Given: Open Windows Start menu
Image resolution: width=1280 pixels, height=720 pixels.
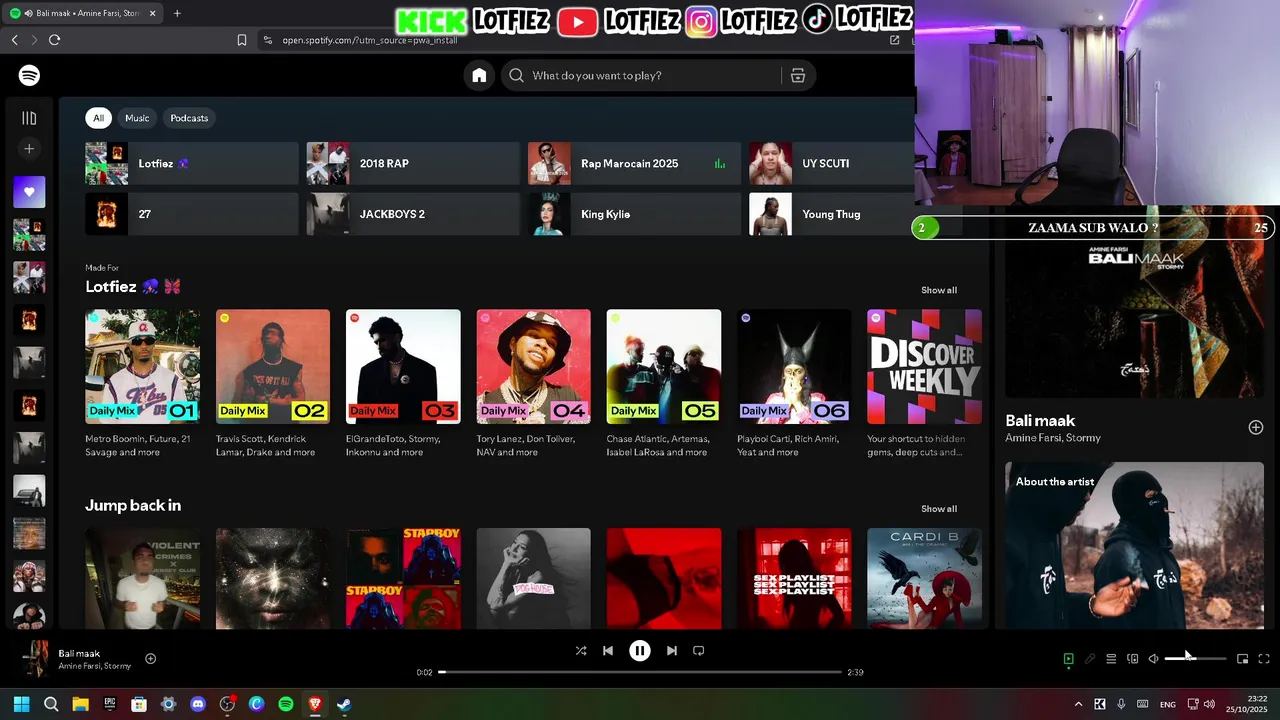Looking at the screenshot, I should tap(21, 704).
